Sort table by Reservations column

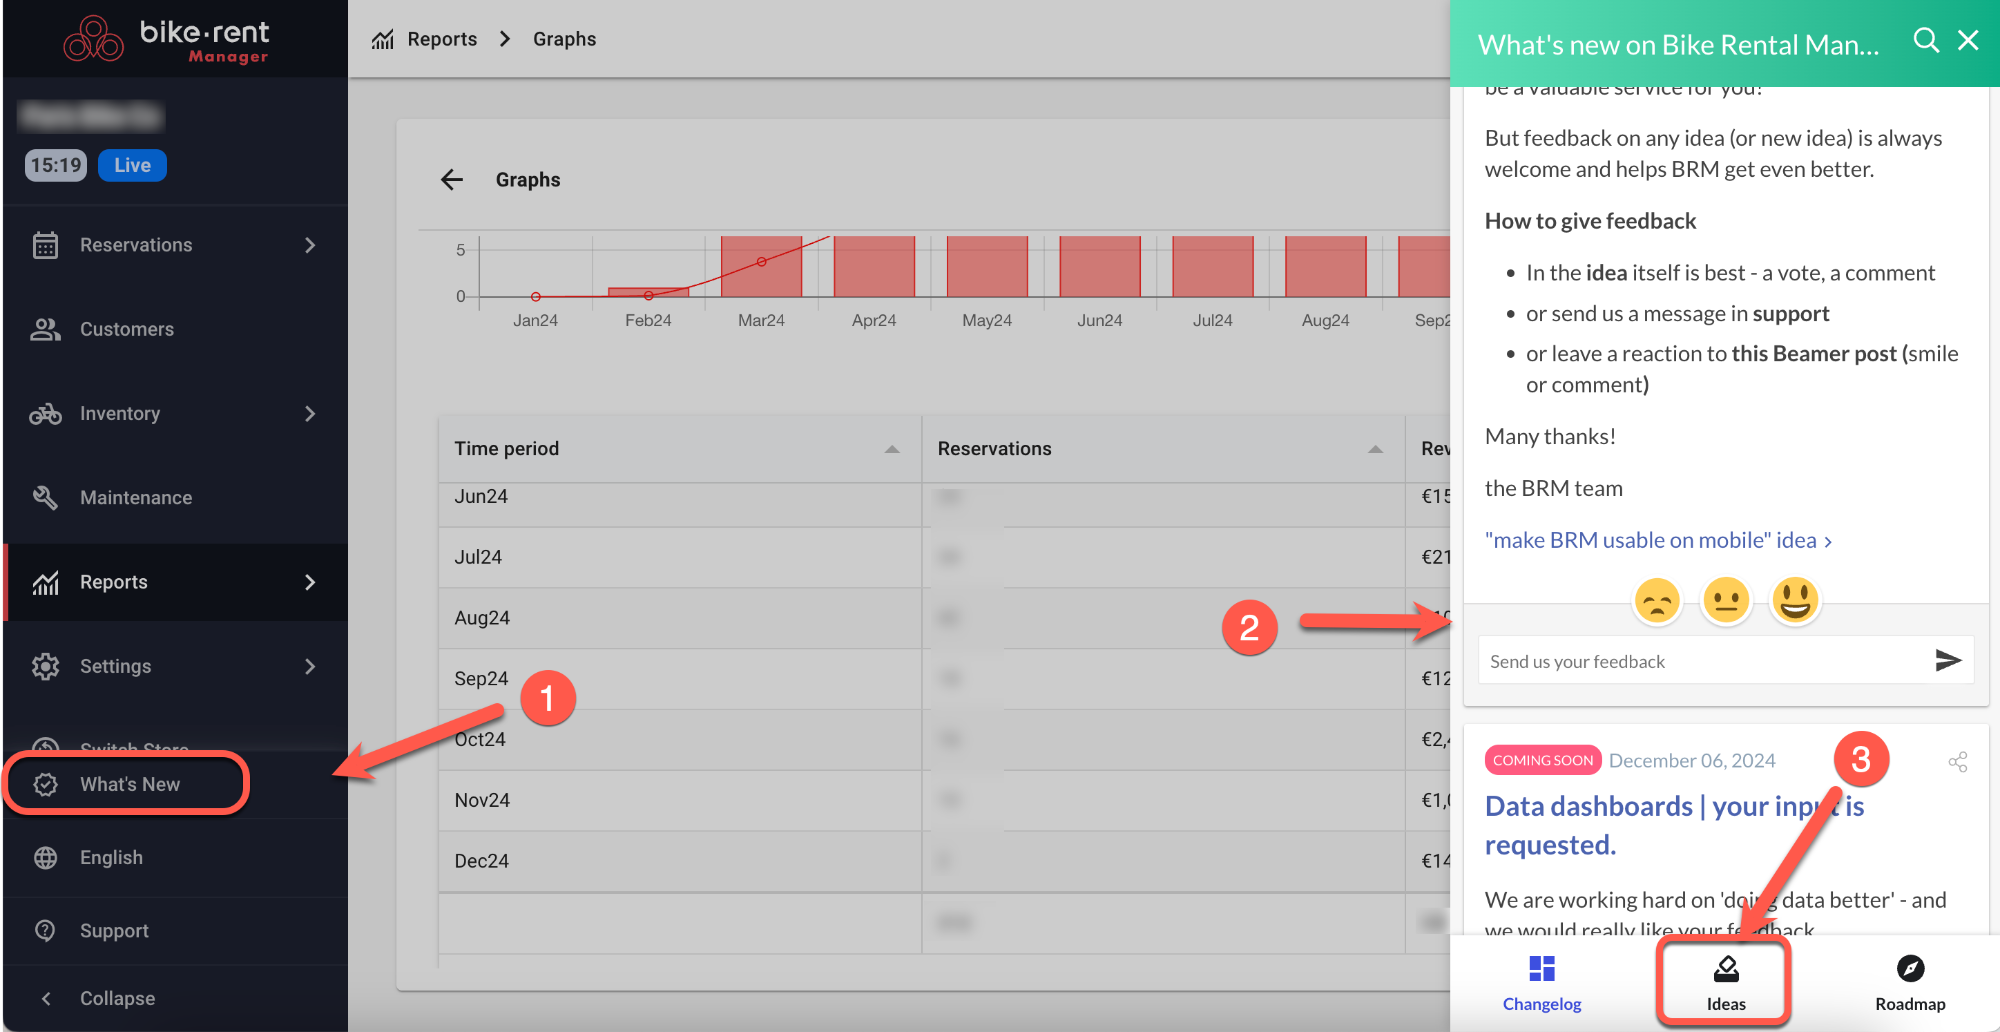click(1375, 449)
